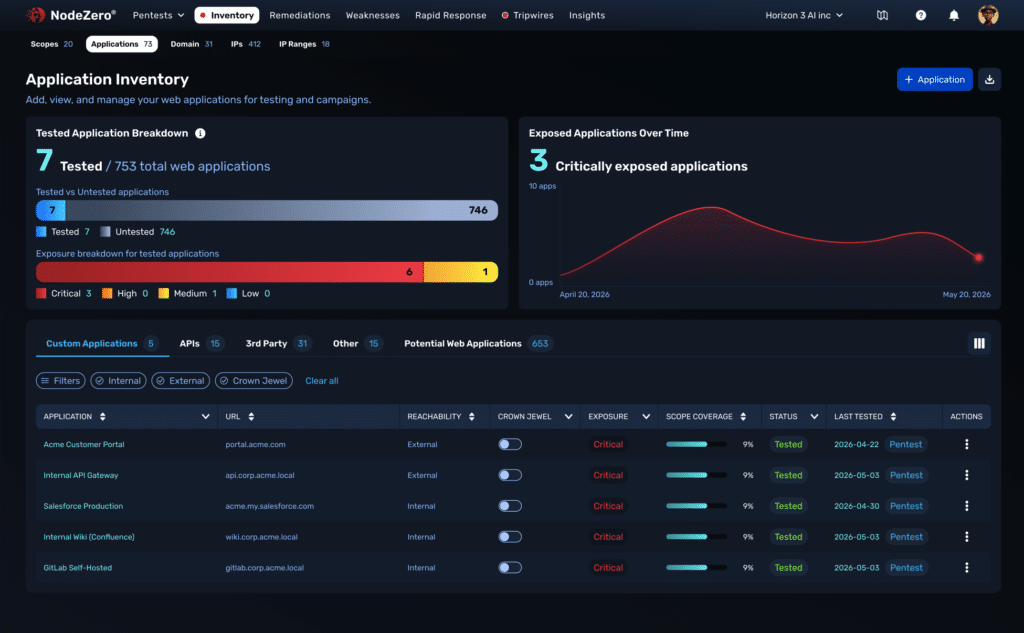Sort by Reachability column arrows
This screenshot has width=1024, height=633.
tap(472, 417)
